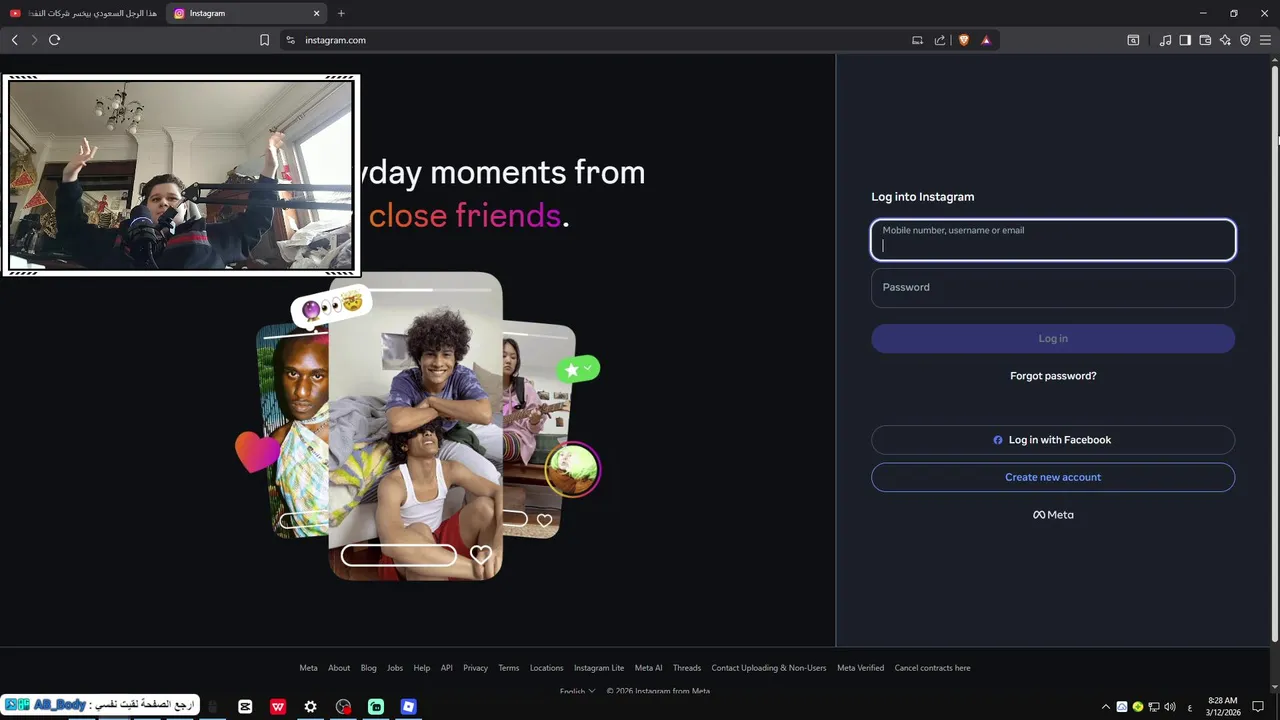This screenshot has width=1280, height=720.
Task: Open the Privacy footer link
Action: pyautogui.click(x=476, y=668)
